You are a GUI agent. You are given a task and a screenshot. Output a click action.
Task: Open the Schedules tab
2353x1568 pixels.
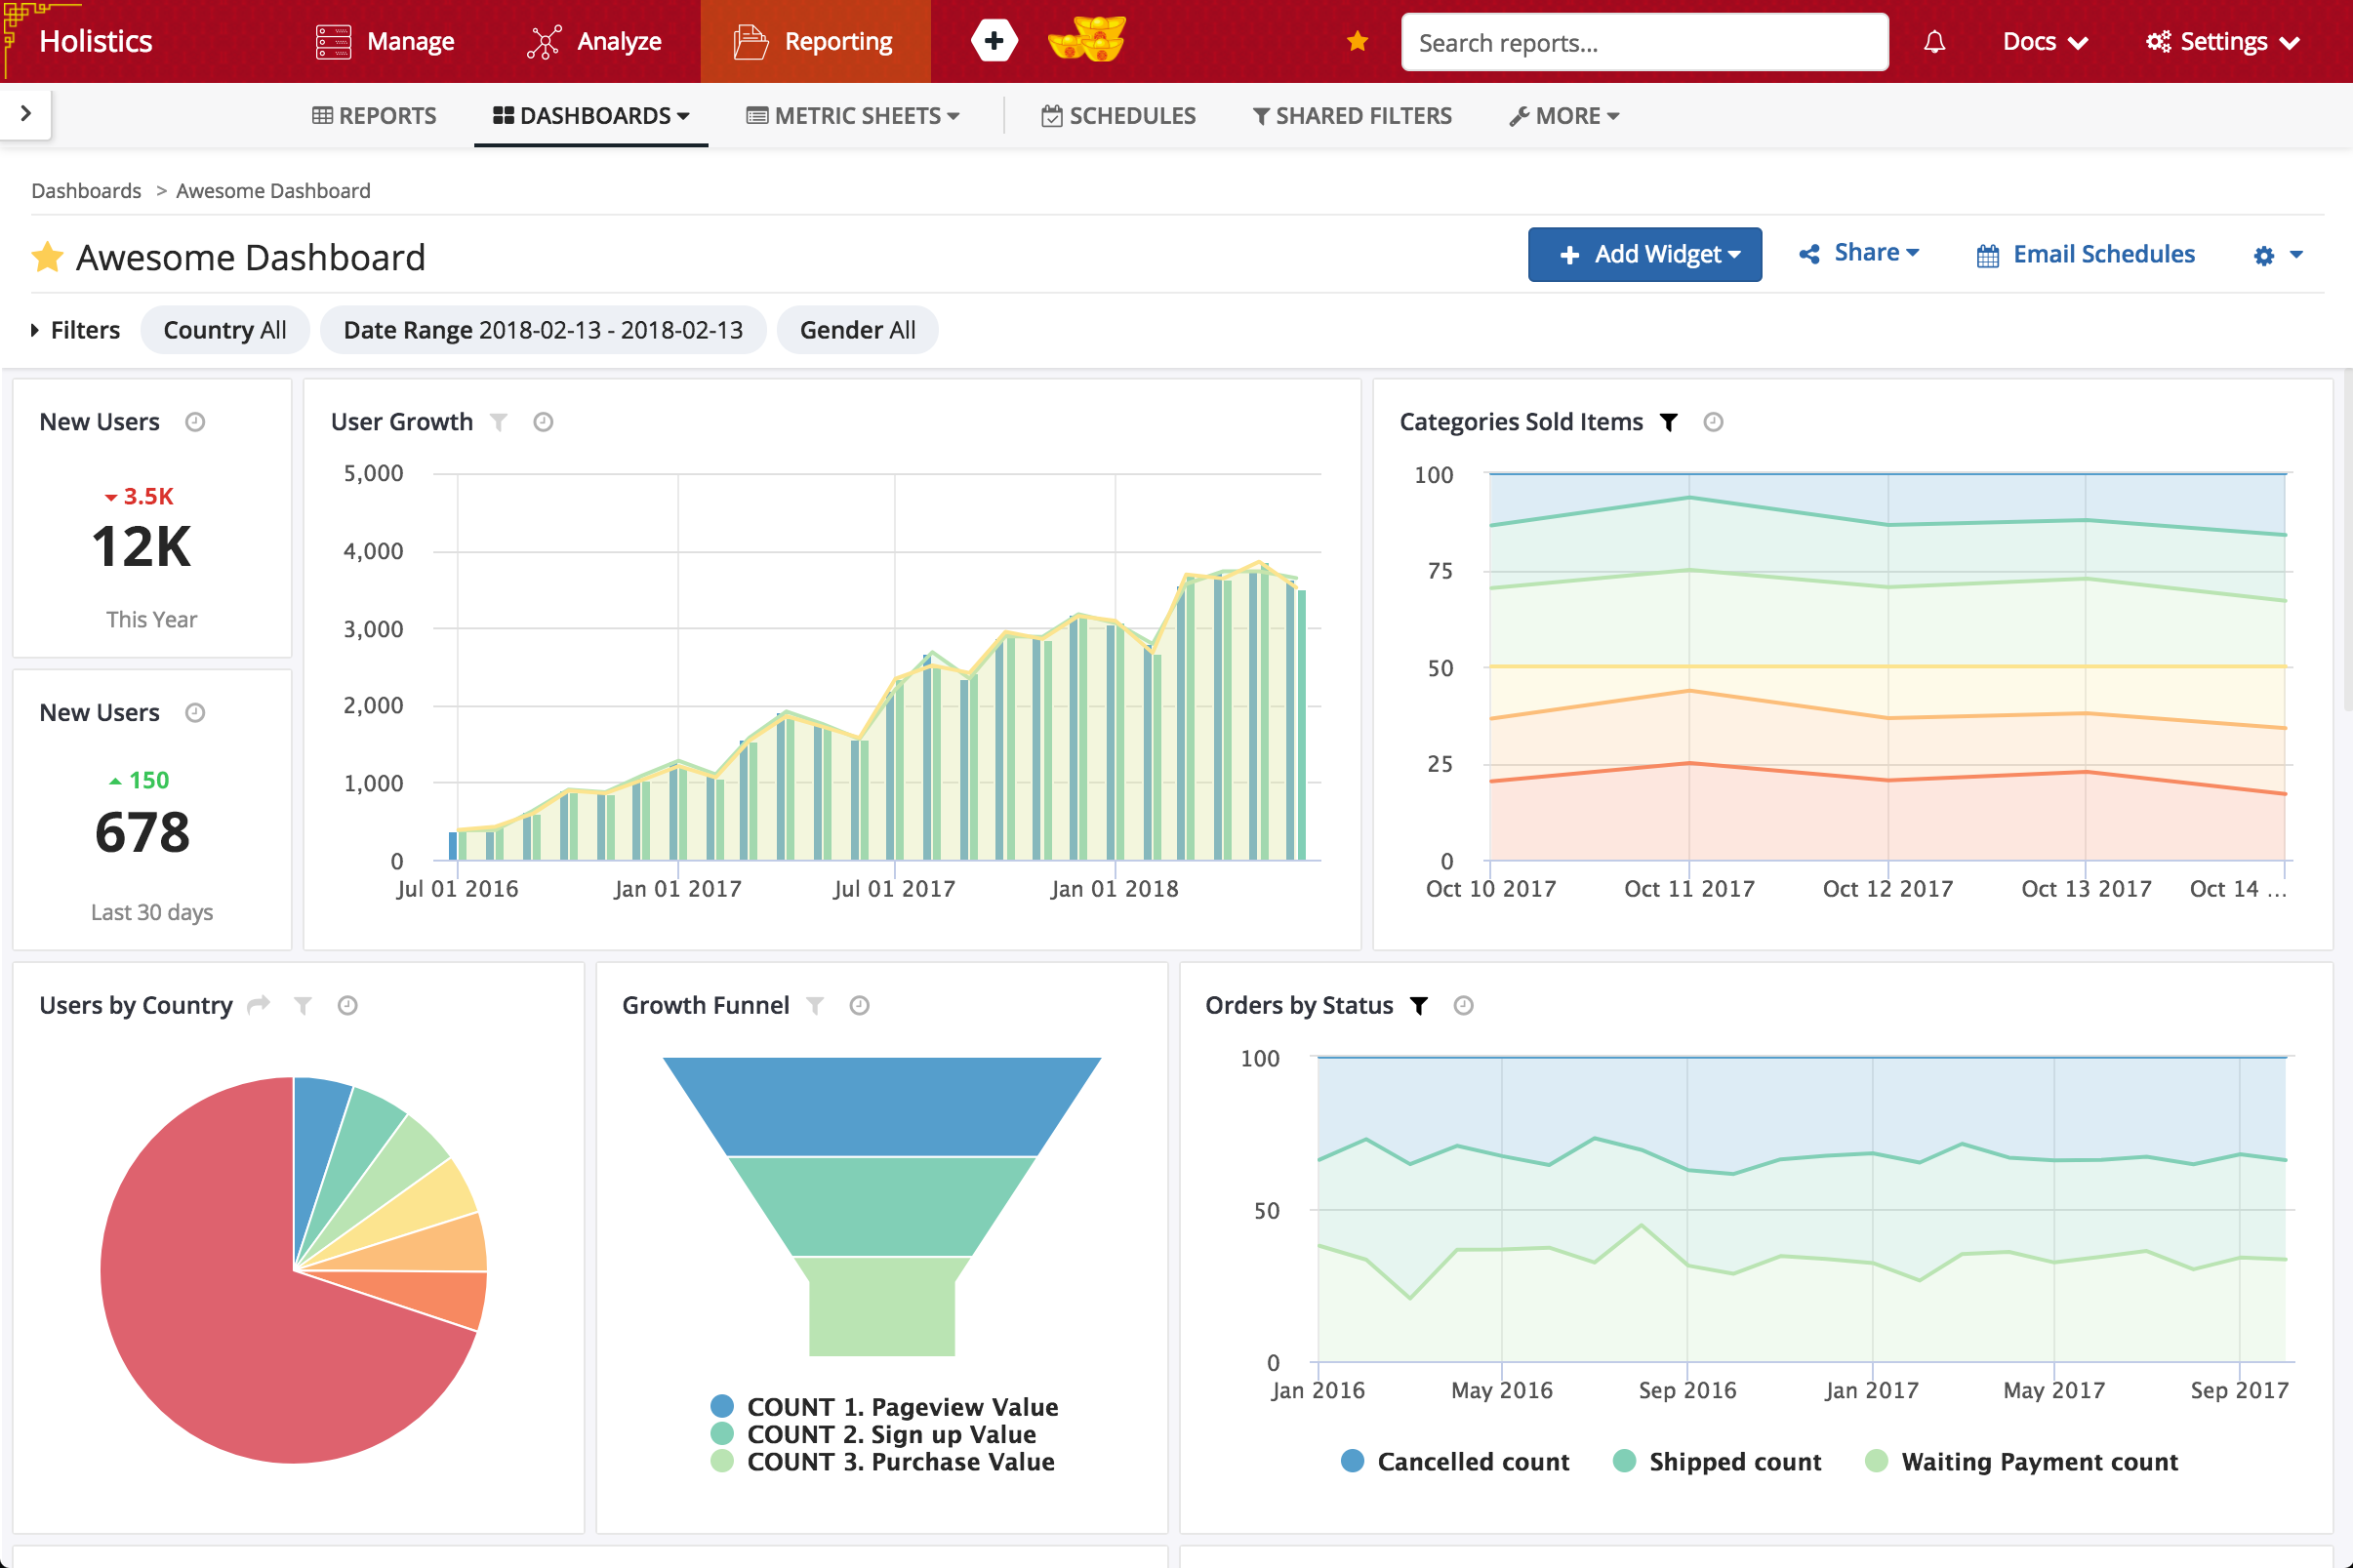(x=1118, y=116)
